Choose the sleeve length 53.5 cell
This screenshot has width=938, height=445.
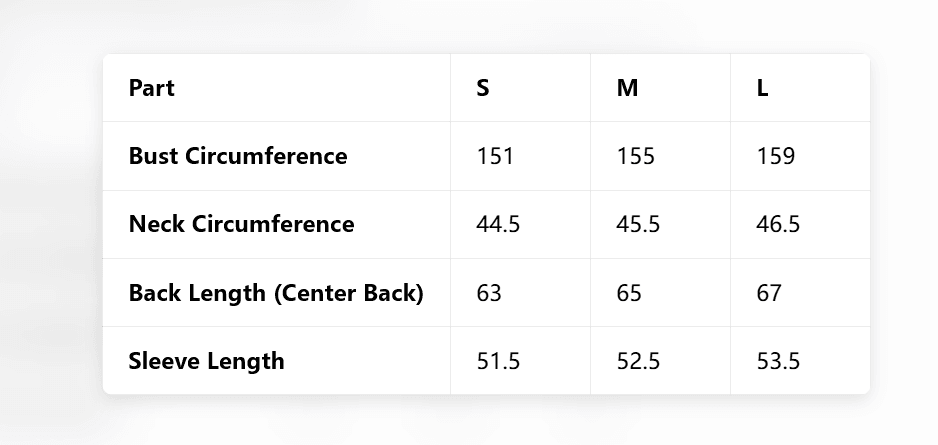tap(778, 361)
